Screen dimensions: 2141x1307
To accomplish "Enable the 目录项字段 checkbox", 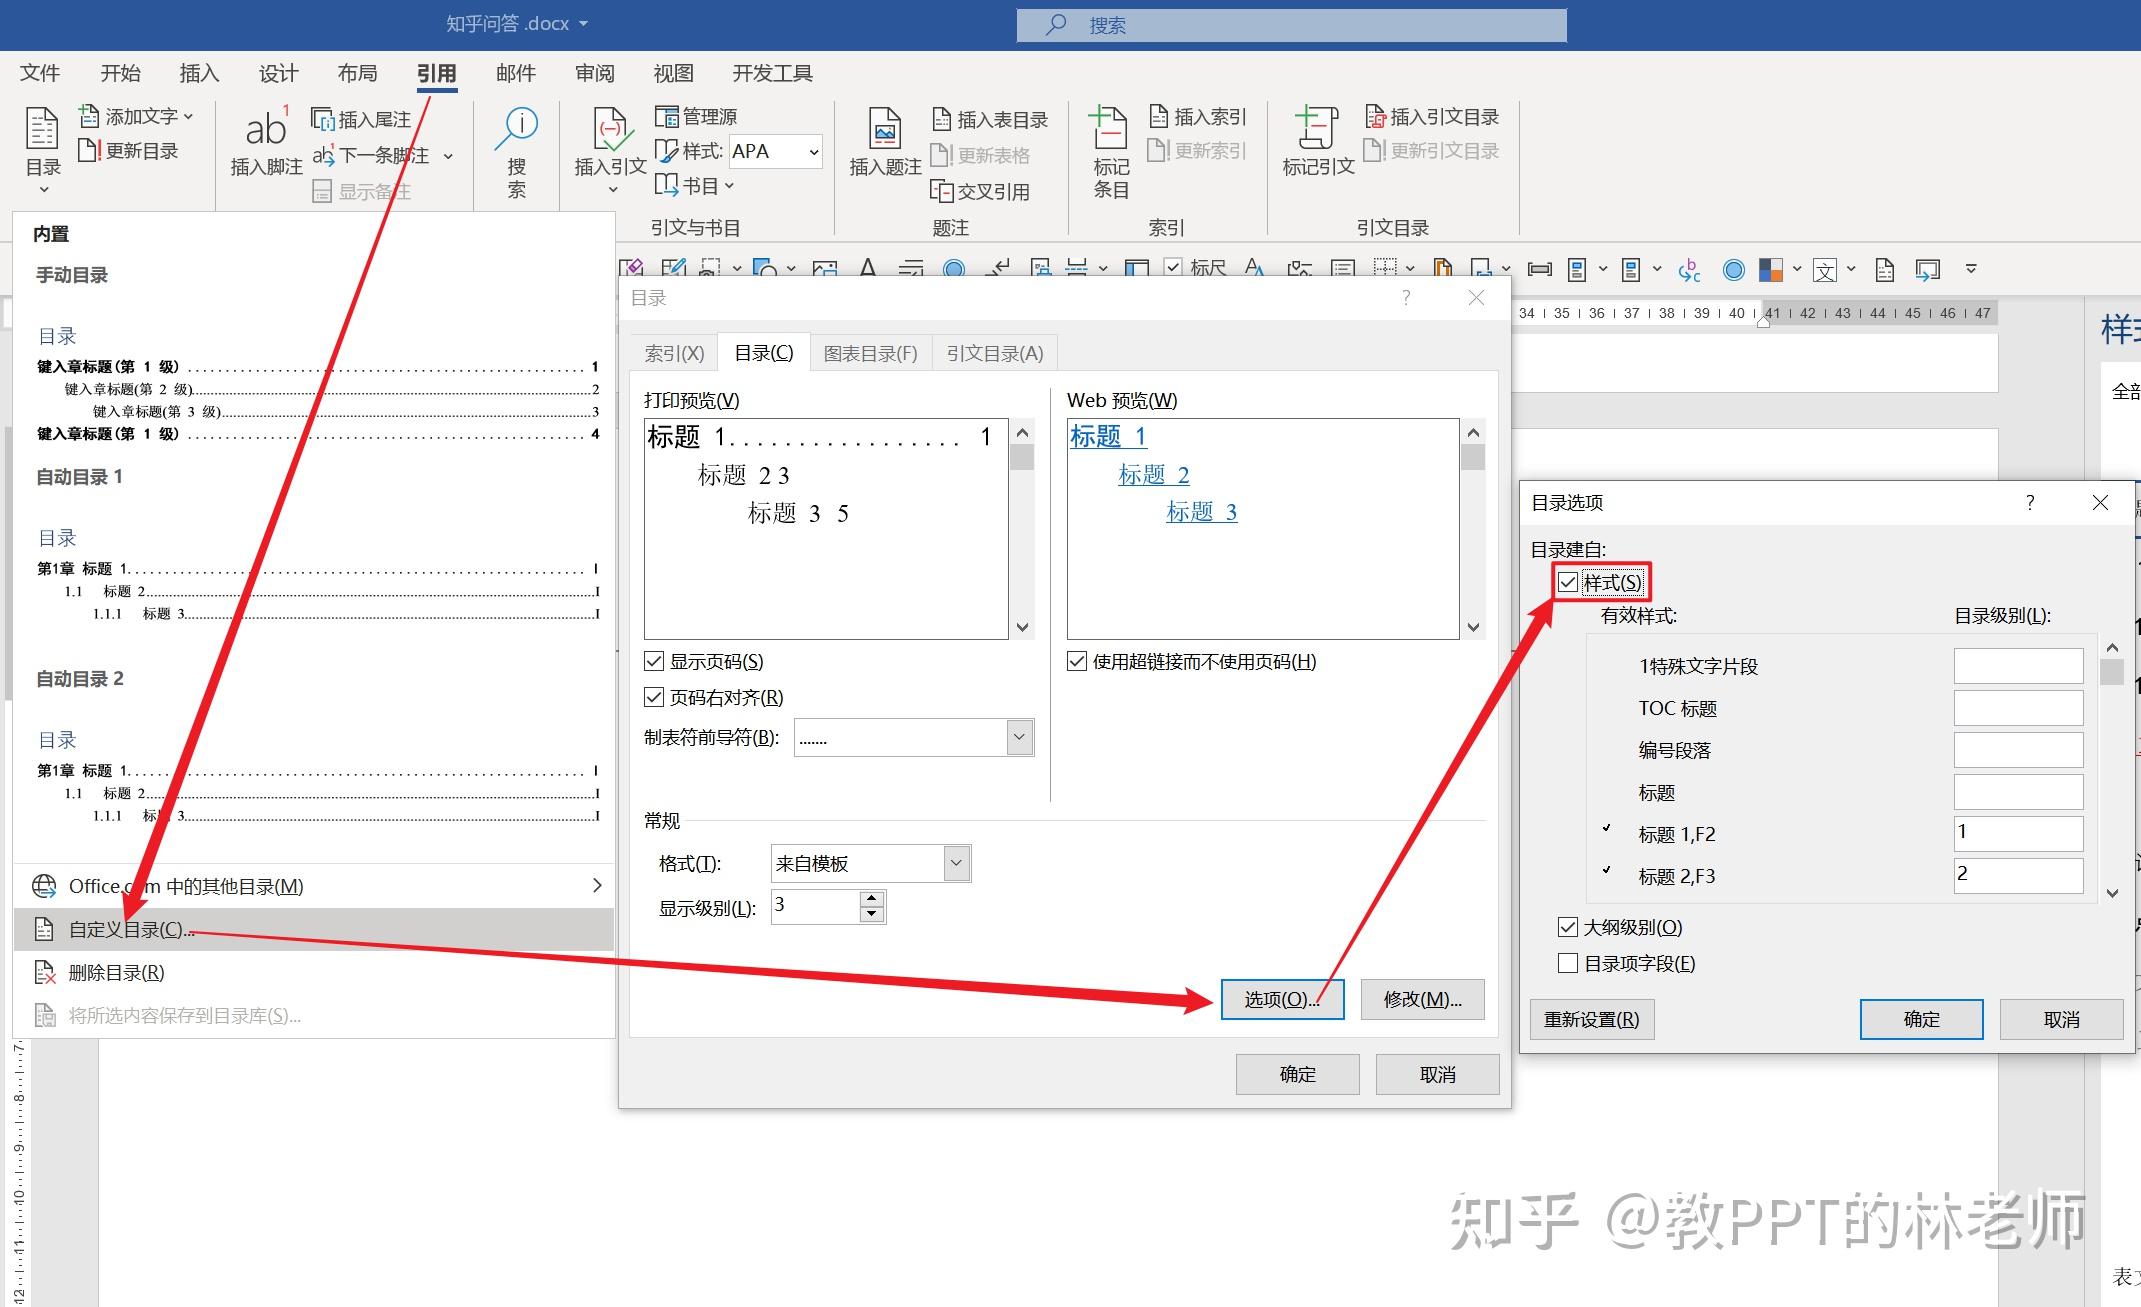I will [1568, 964].
